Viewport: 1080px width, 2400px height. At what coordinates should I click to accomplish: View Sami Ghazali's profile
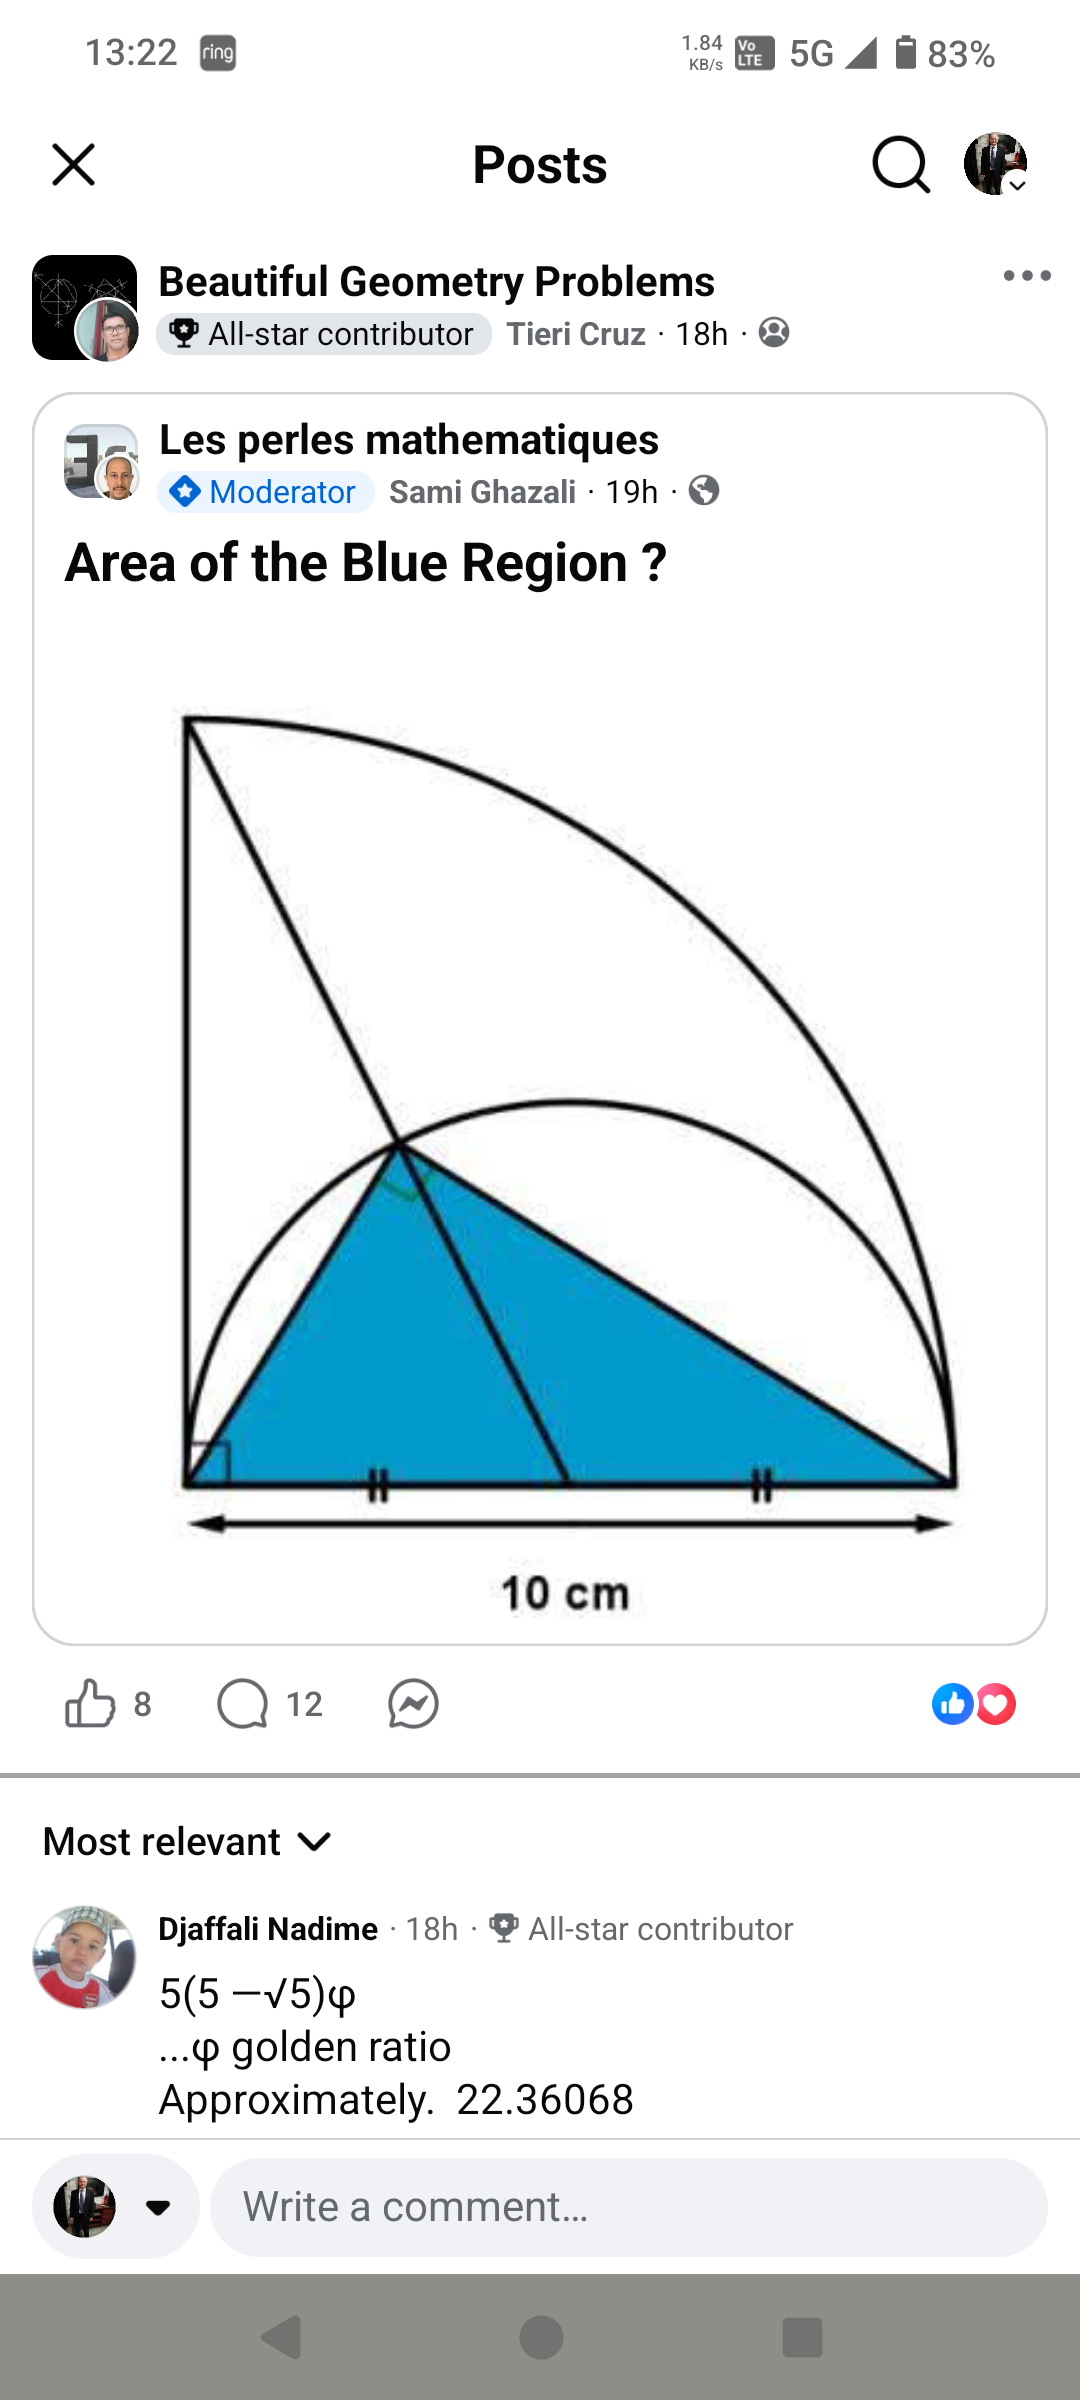point(482,492)
